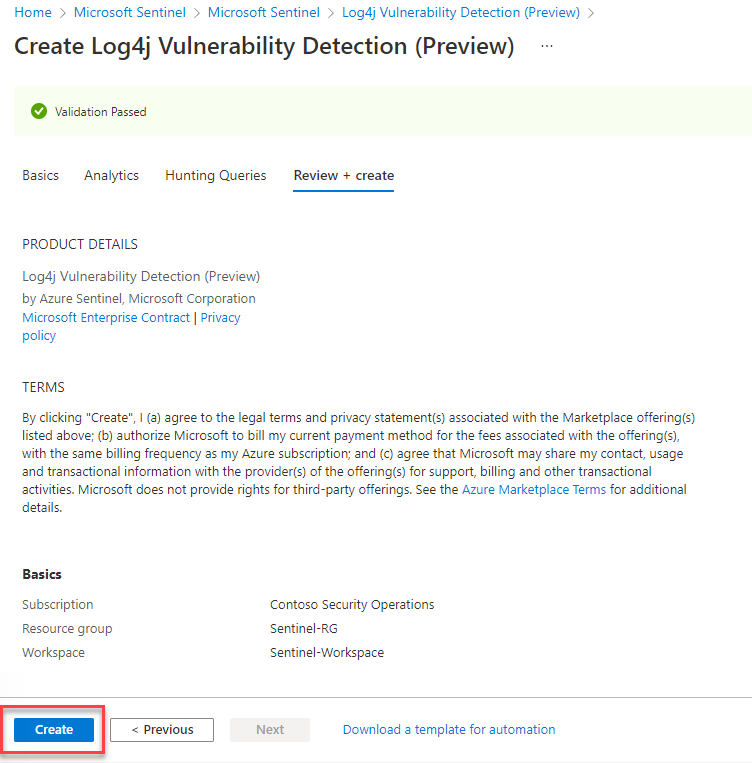Image resolution: width=752 pixels, height=763 pixels.
Task: Go to the Home breadcrumb
Action: click(32, 12)
